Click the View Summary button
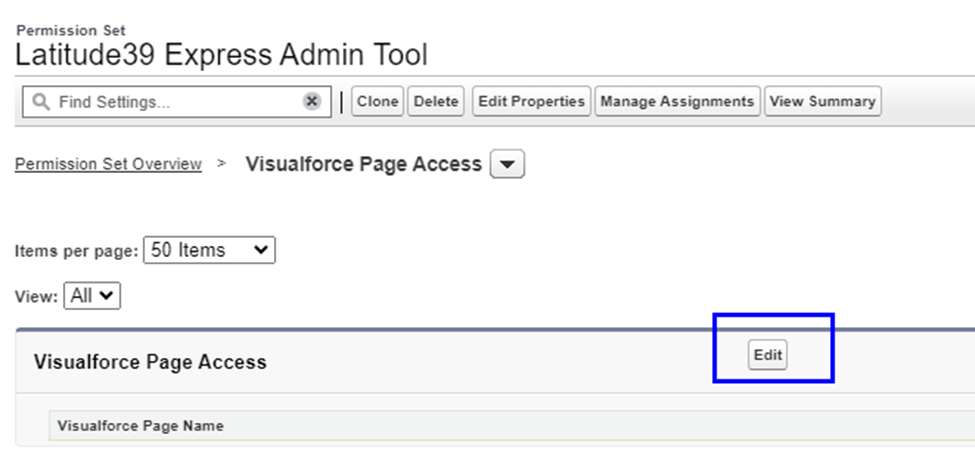 (x=823, y=101)
